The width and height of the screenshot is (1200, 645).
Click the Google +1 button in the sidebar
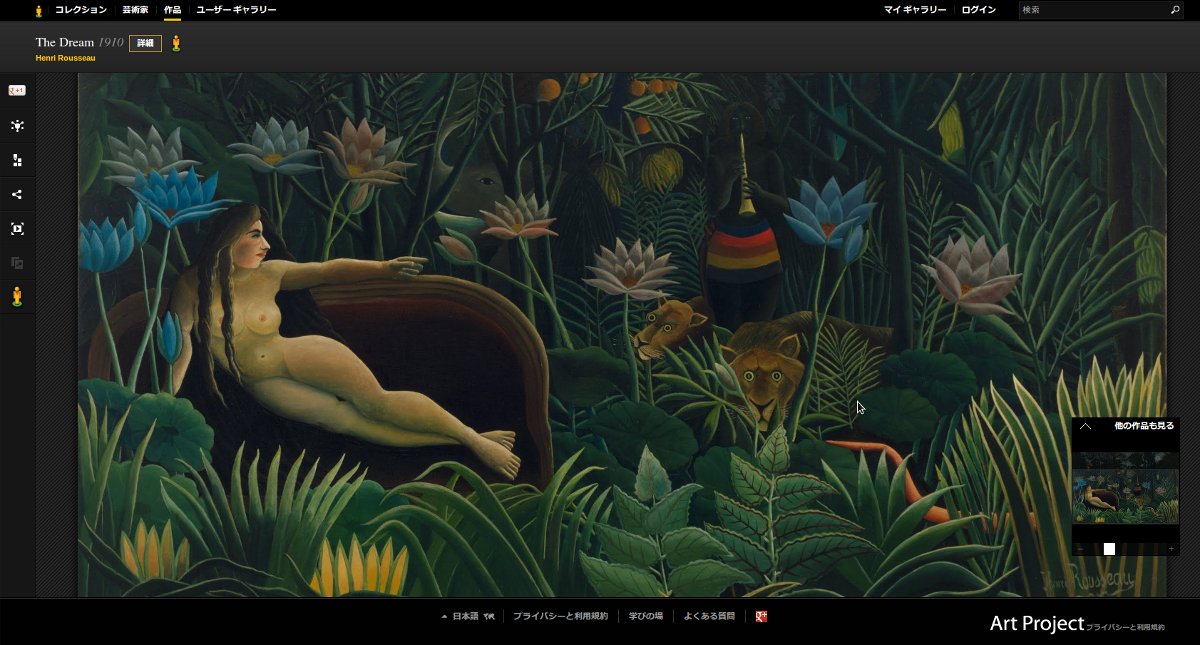(x=17, y=90)
